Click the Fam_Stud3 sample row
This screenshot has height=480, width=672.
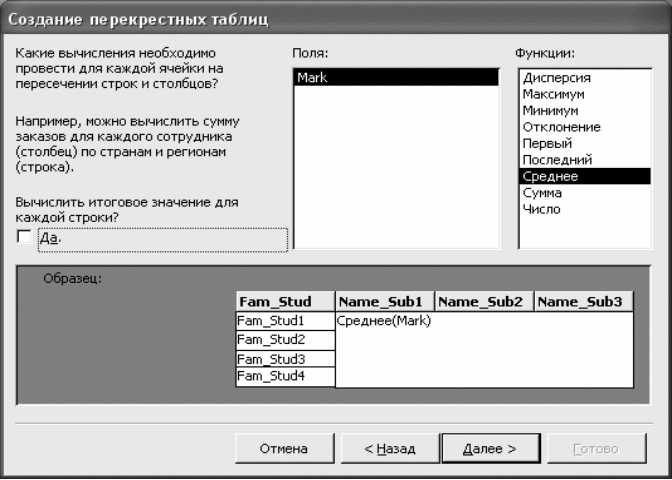click(285, 359)
